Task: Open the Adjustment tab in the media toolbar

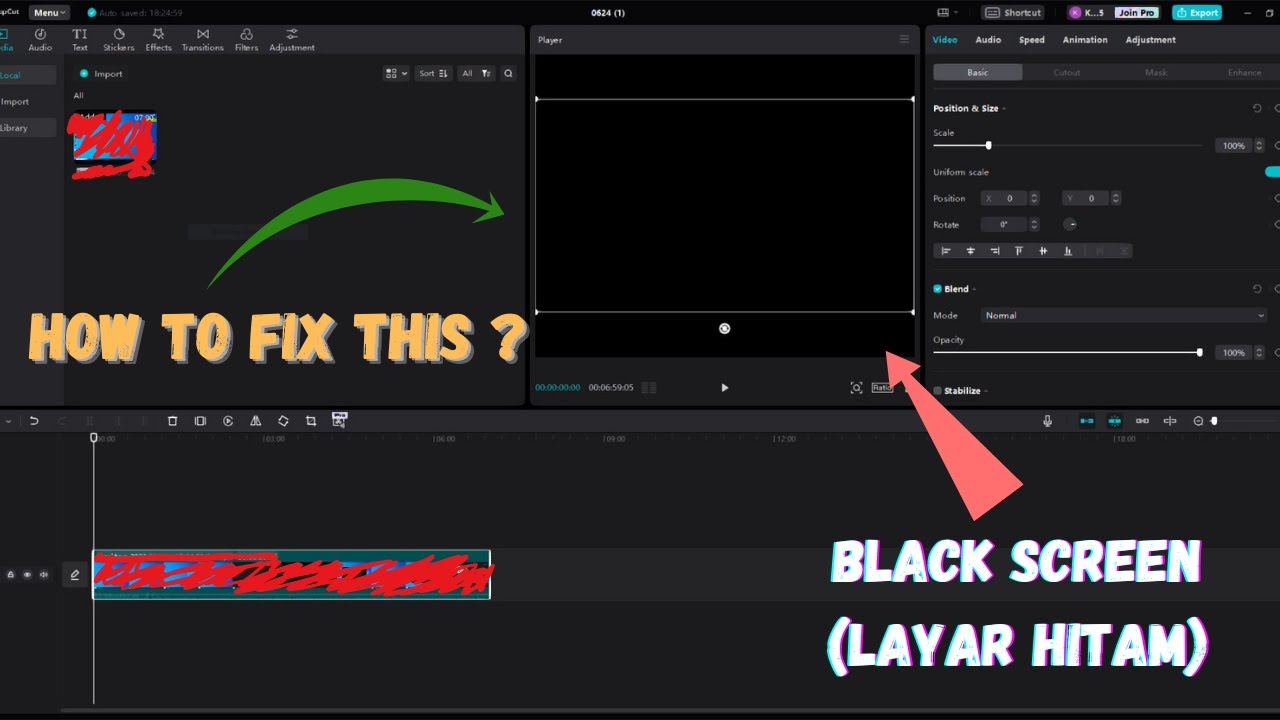Action: [x=292, y=40]
